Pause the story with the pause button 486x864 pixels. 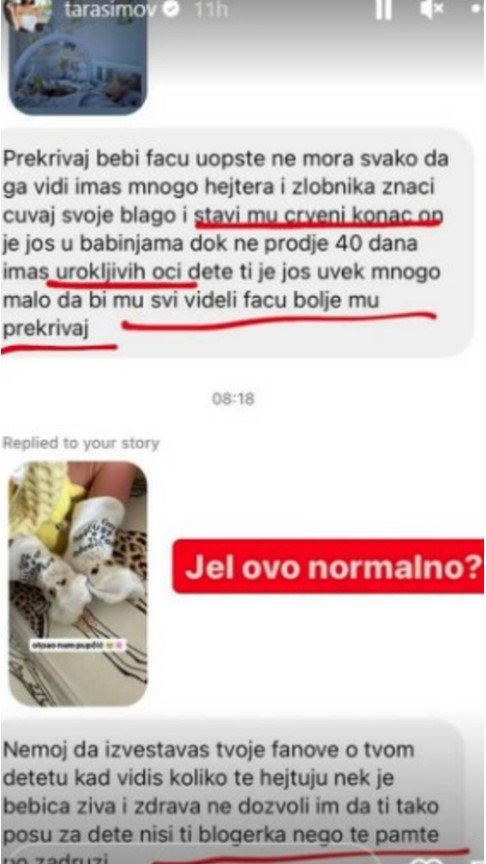point(384,9)
